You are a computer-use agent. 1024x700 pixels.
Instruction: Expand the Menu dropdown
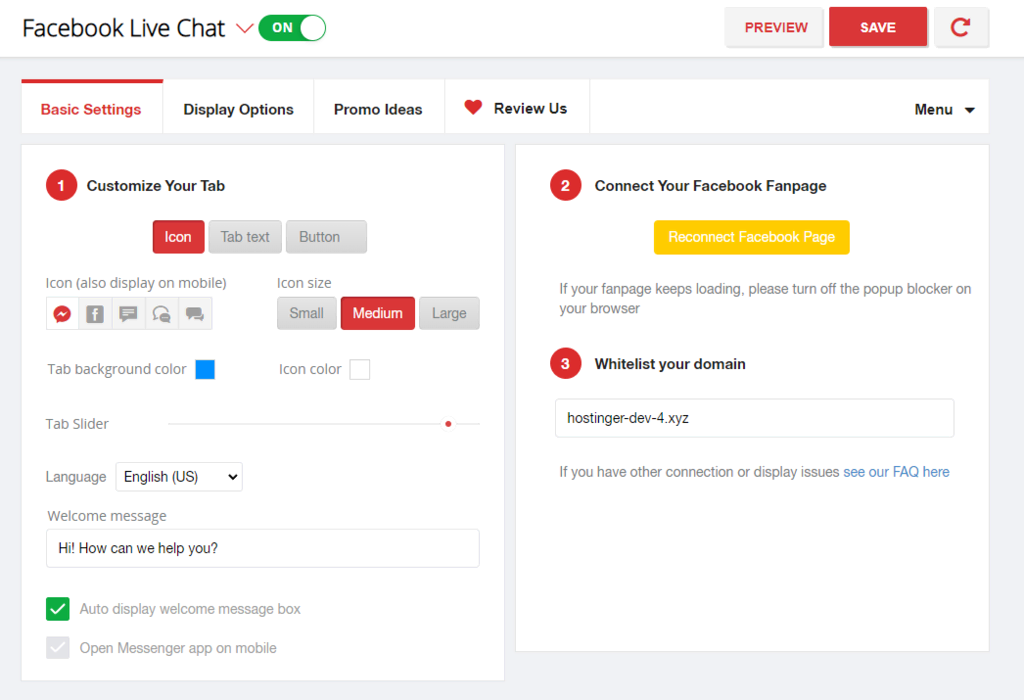tap(944, 110)
